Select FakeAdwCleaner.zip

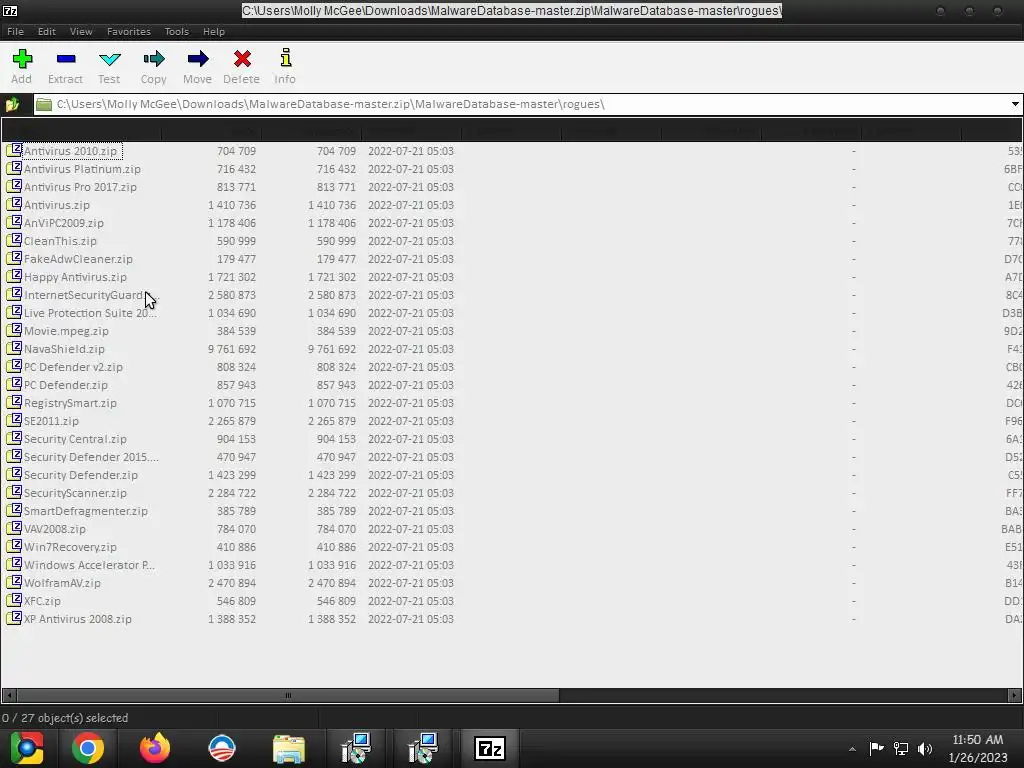tap(78, 259)
